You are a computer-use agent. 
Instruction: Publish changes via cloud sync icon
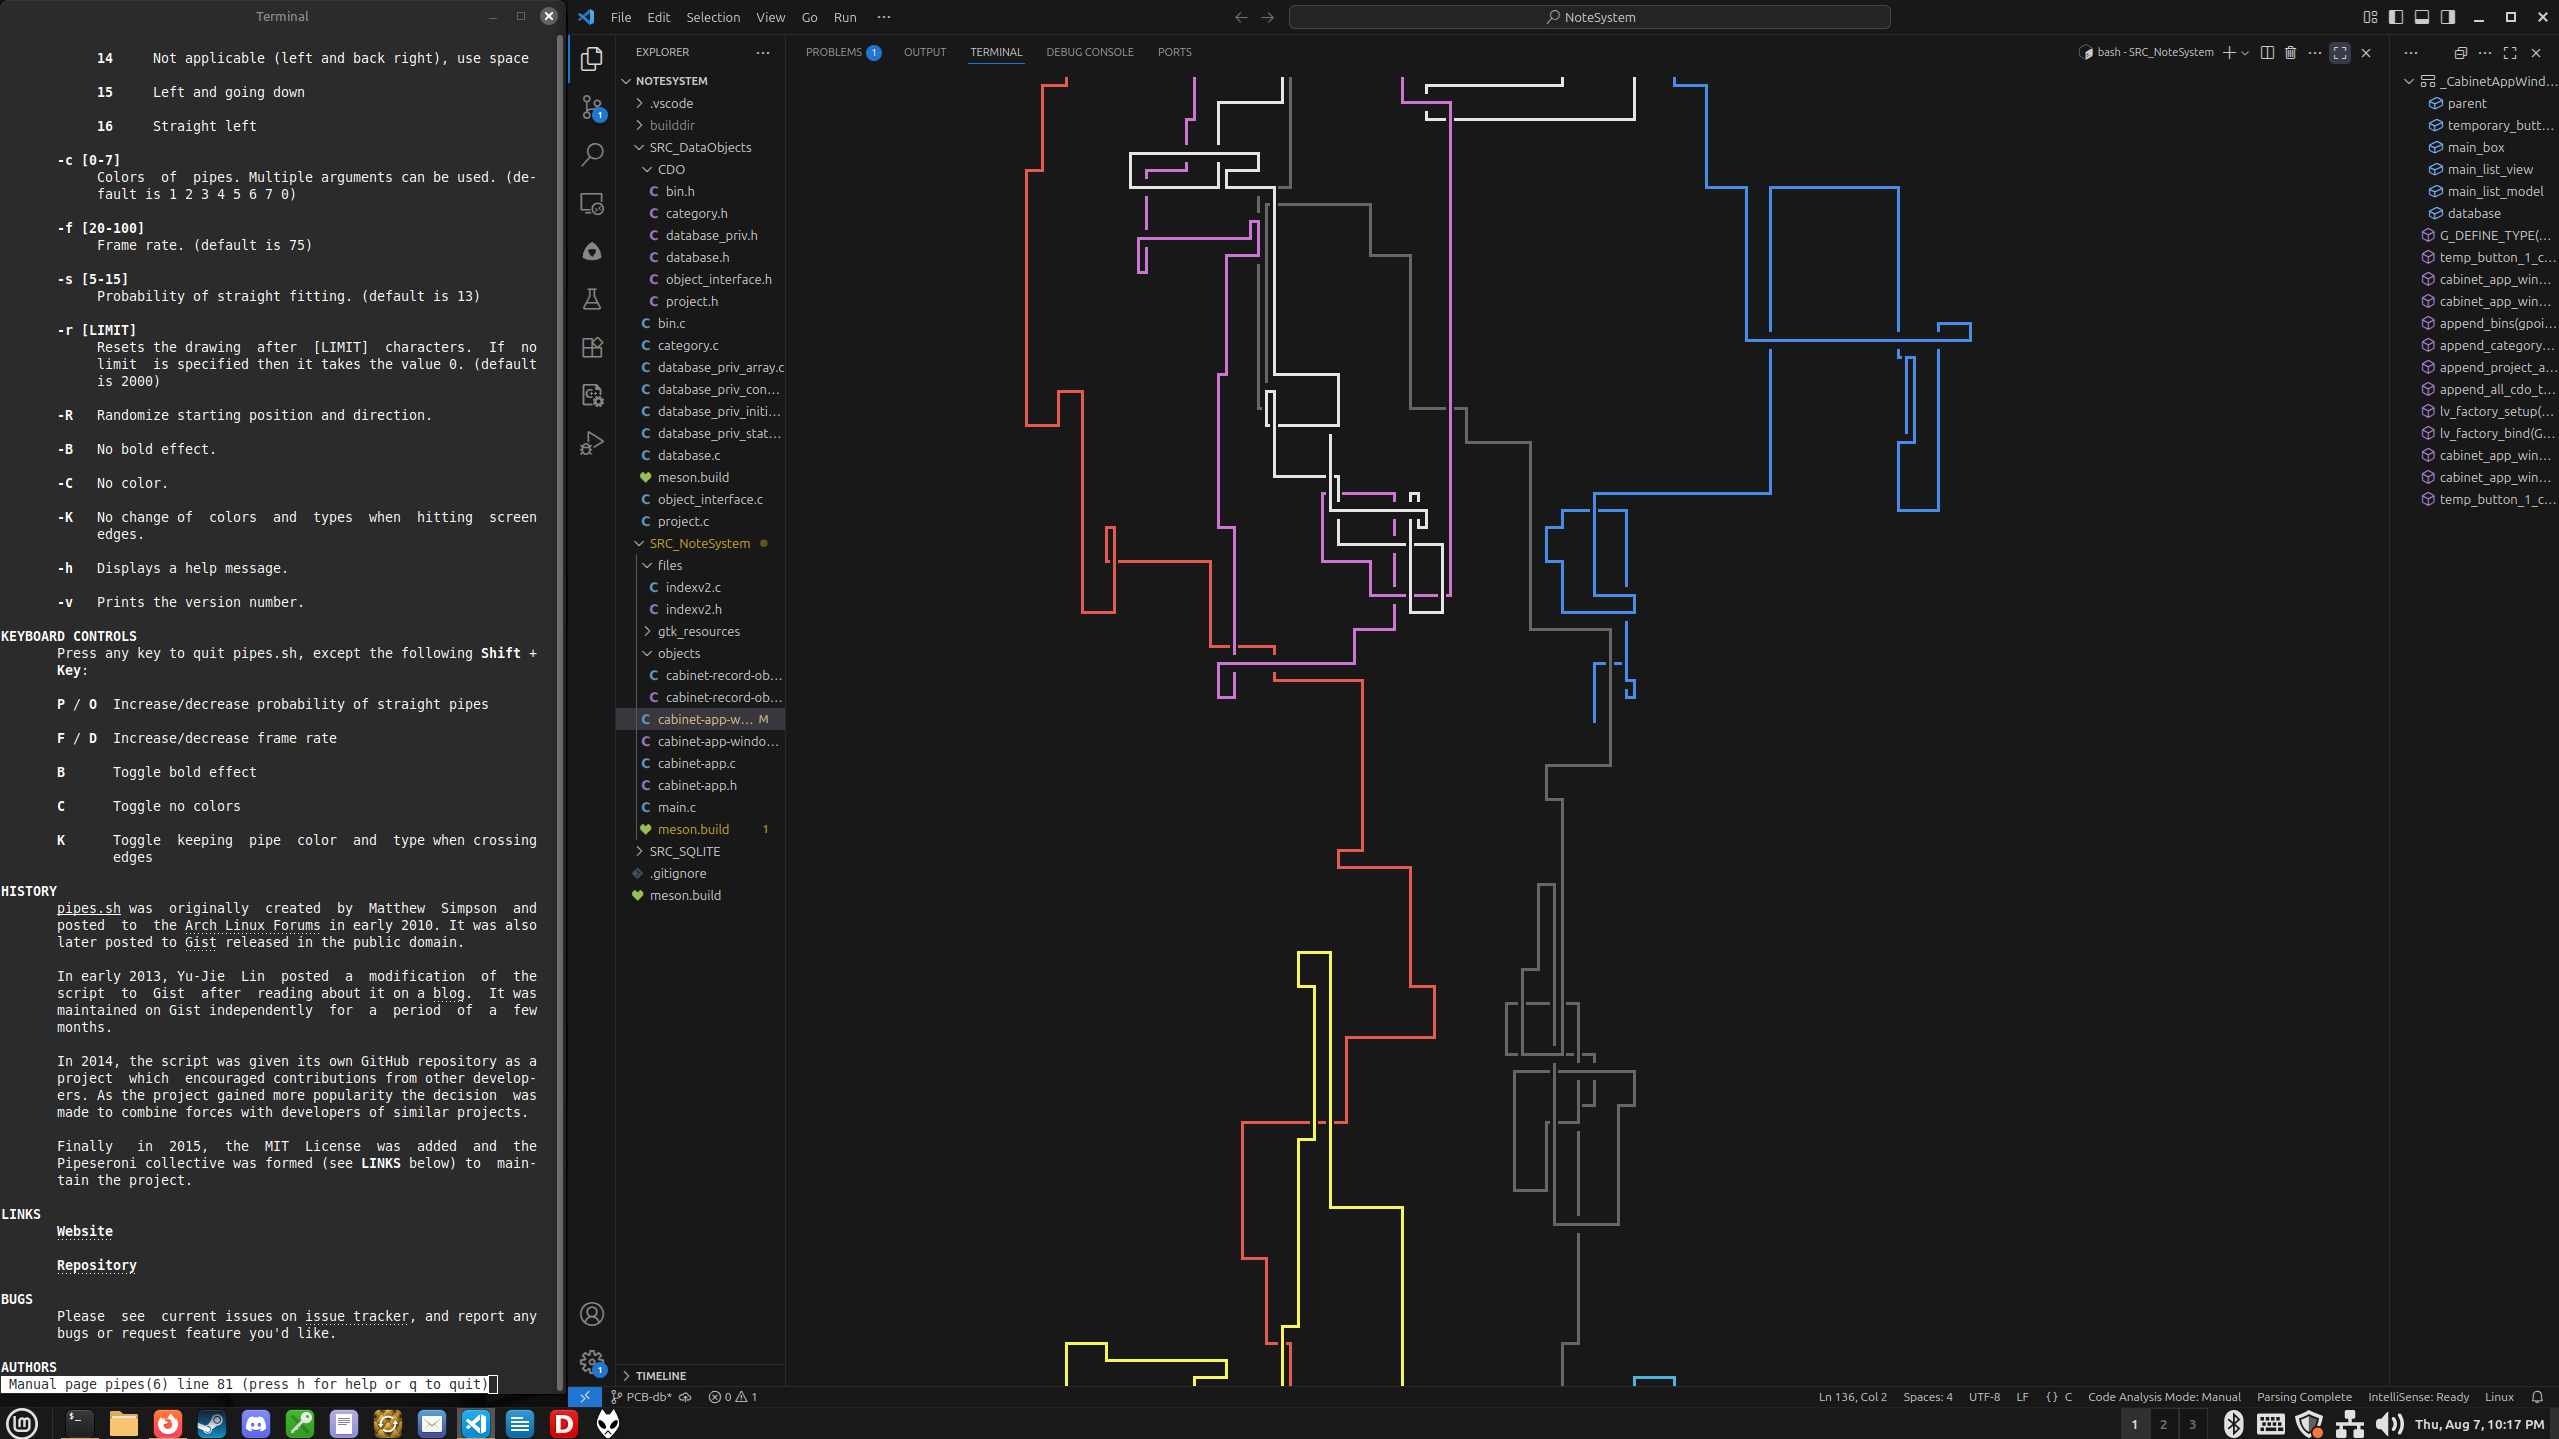pos(686,1397)
